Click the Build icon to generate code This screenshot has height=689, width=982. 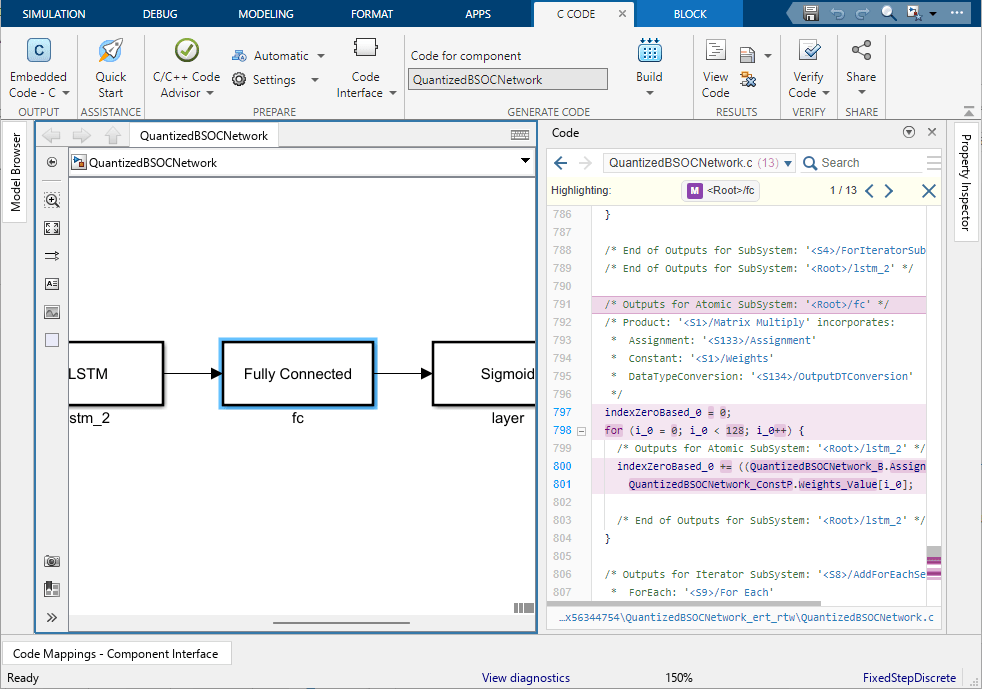649,52
